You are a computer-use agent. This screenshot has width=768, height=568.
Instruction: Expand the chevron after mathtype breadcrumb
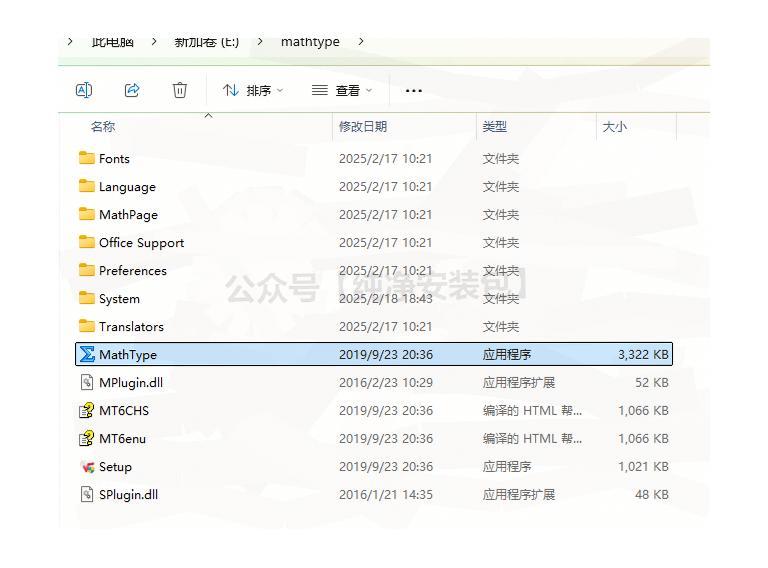[361, 42]
